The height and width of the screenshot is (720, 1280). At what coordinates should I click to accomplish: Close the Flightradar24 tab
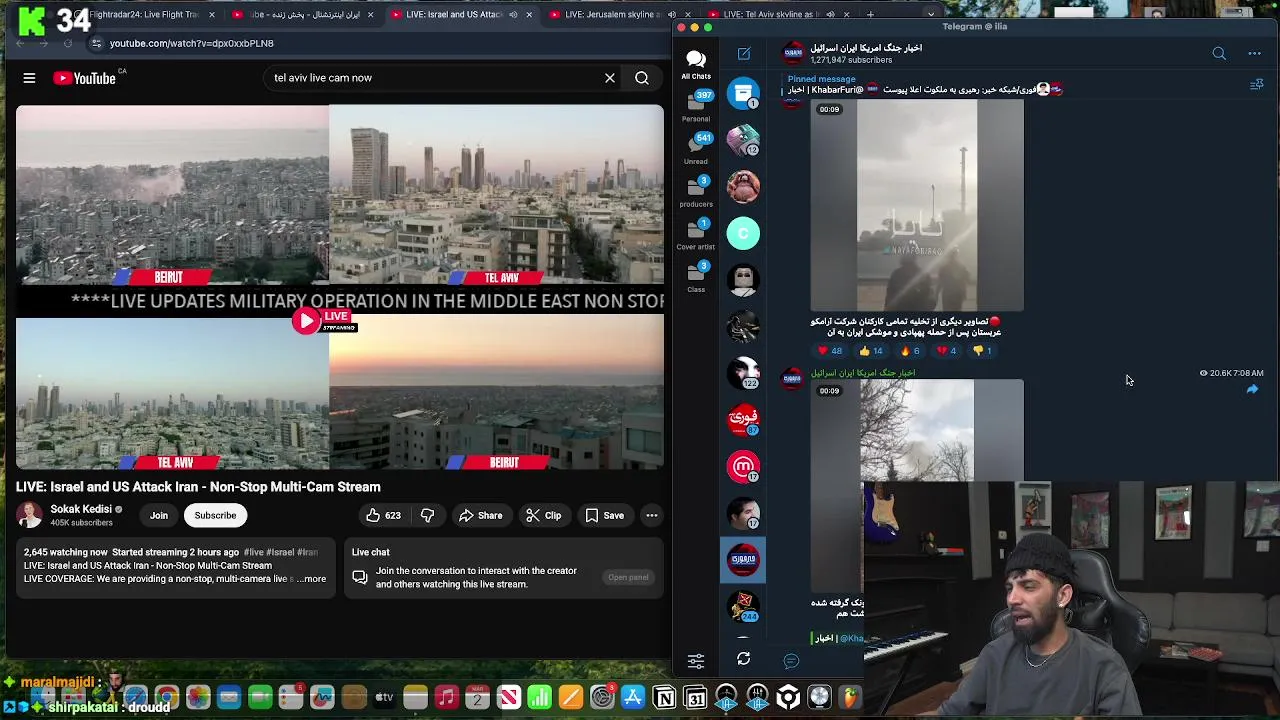[212, 15]
